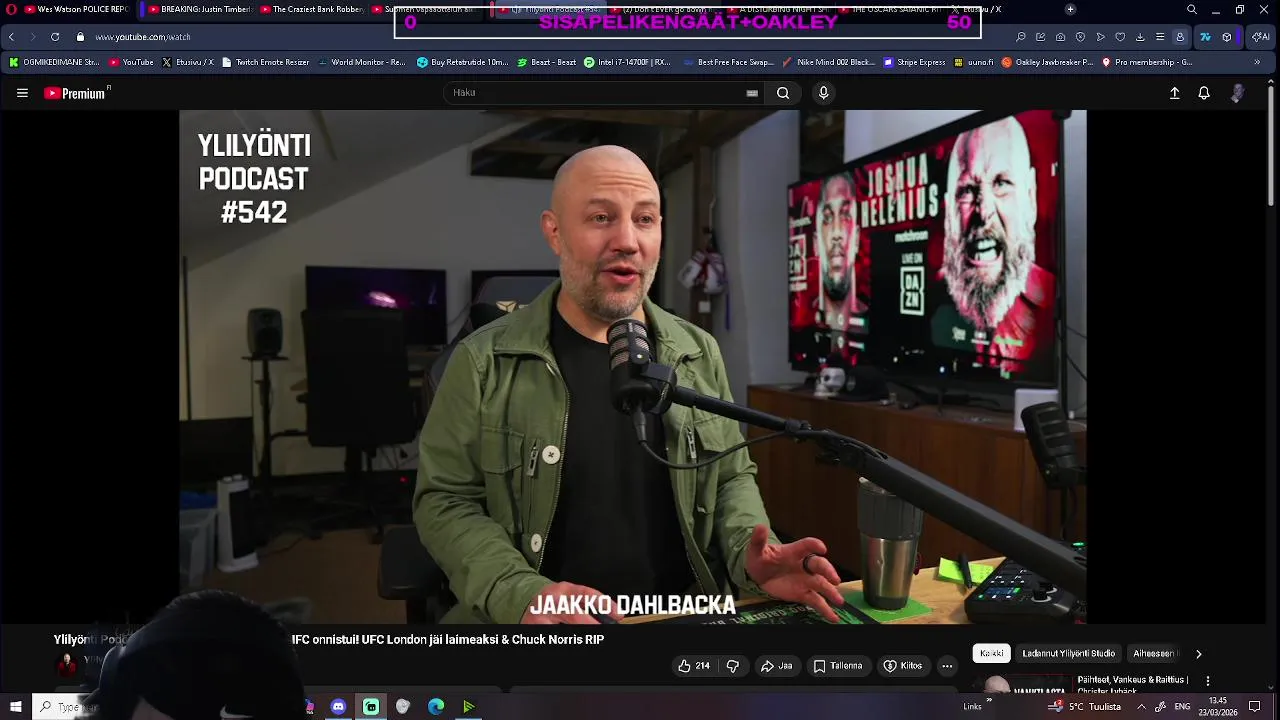This screenshot has width=1280, height=720.
Task: Click the YouTube search magnifier button
Action: tap(783, 93)
